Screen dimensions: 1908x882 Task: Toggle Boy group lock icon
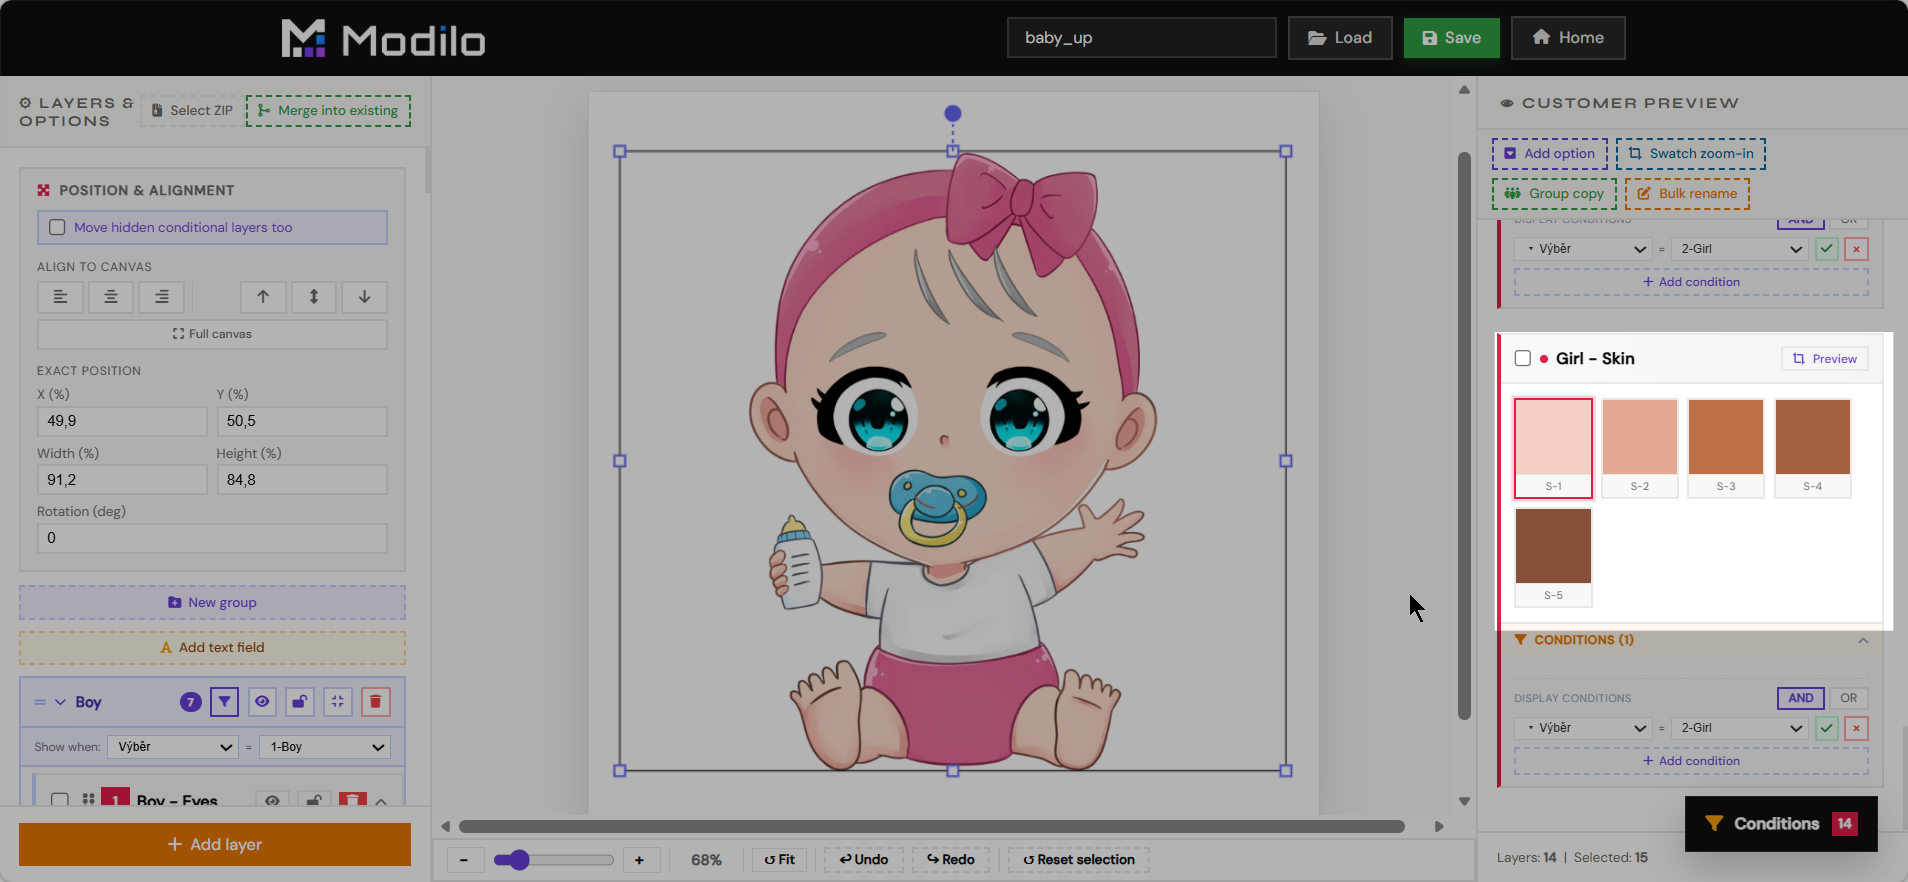click(300, 702)
